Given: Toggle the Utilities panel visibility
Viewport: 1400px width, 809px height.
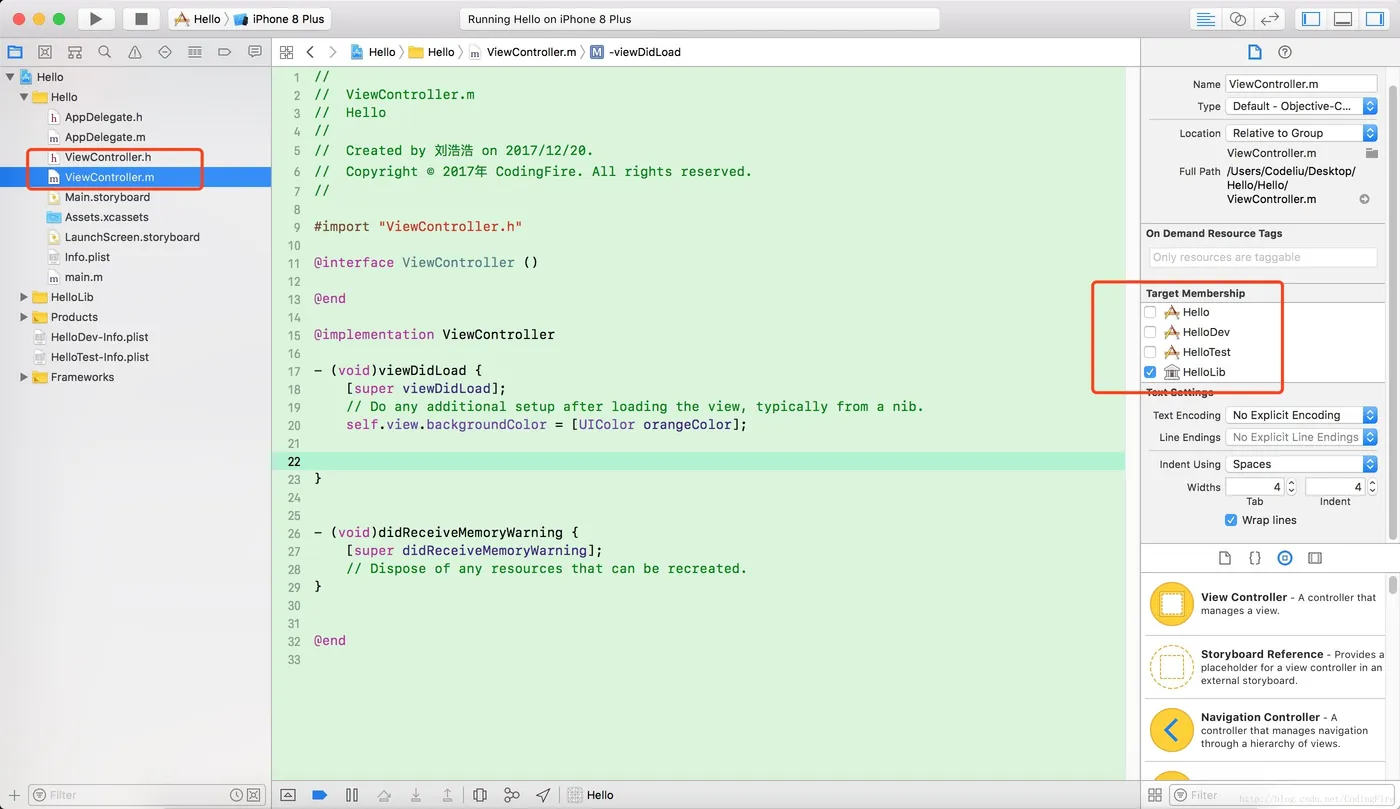Looking at the screenshot, I should pyautogui.click(x=1375, y=19).
